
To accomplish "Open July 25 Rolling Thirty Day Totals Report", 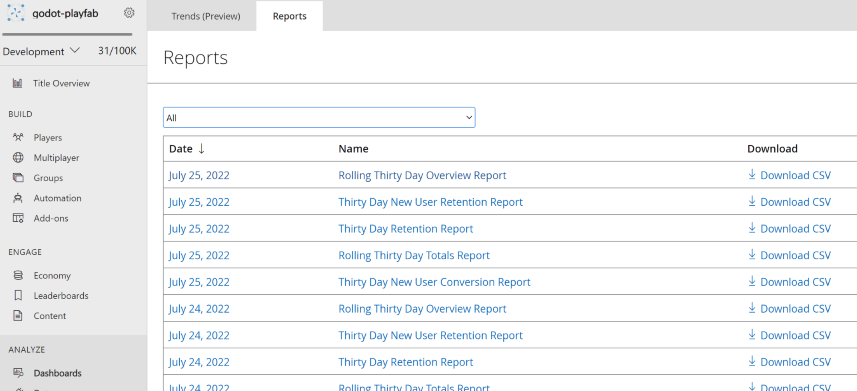I will (x=414, y=255).
